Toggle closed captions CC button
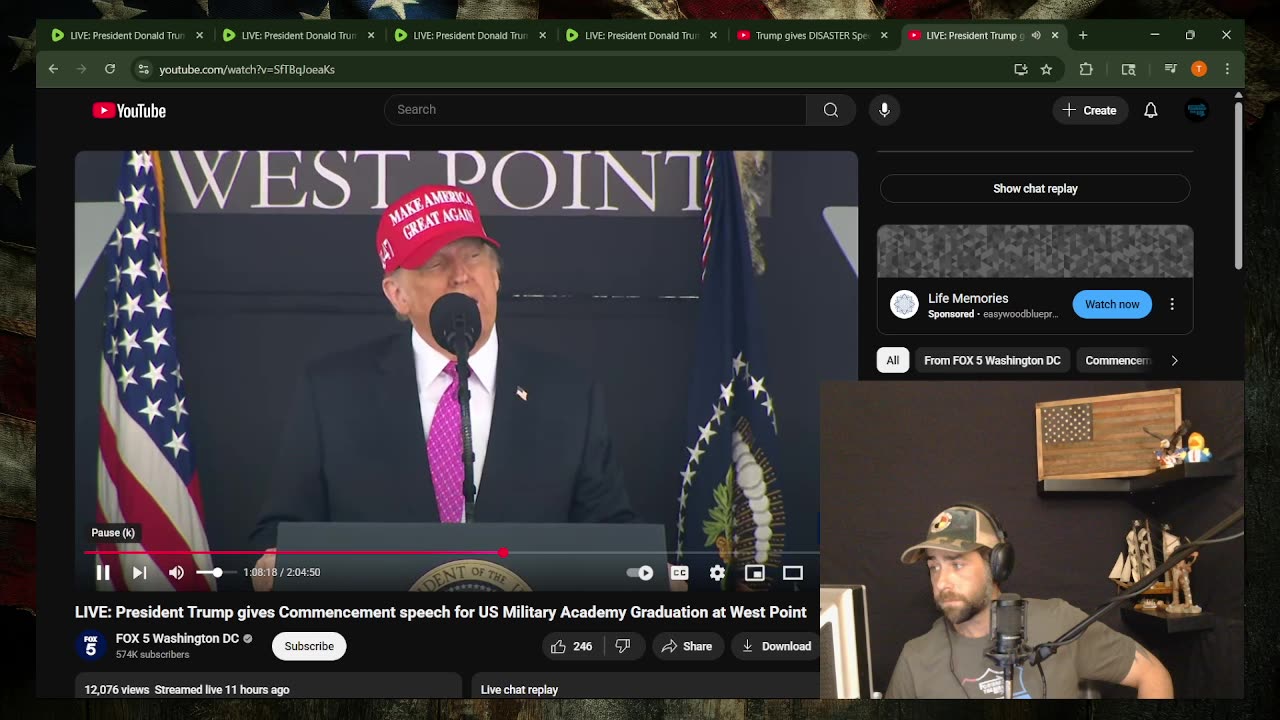Viewport: 1280px width, 720px height. coord(679,573)
